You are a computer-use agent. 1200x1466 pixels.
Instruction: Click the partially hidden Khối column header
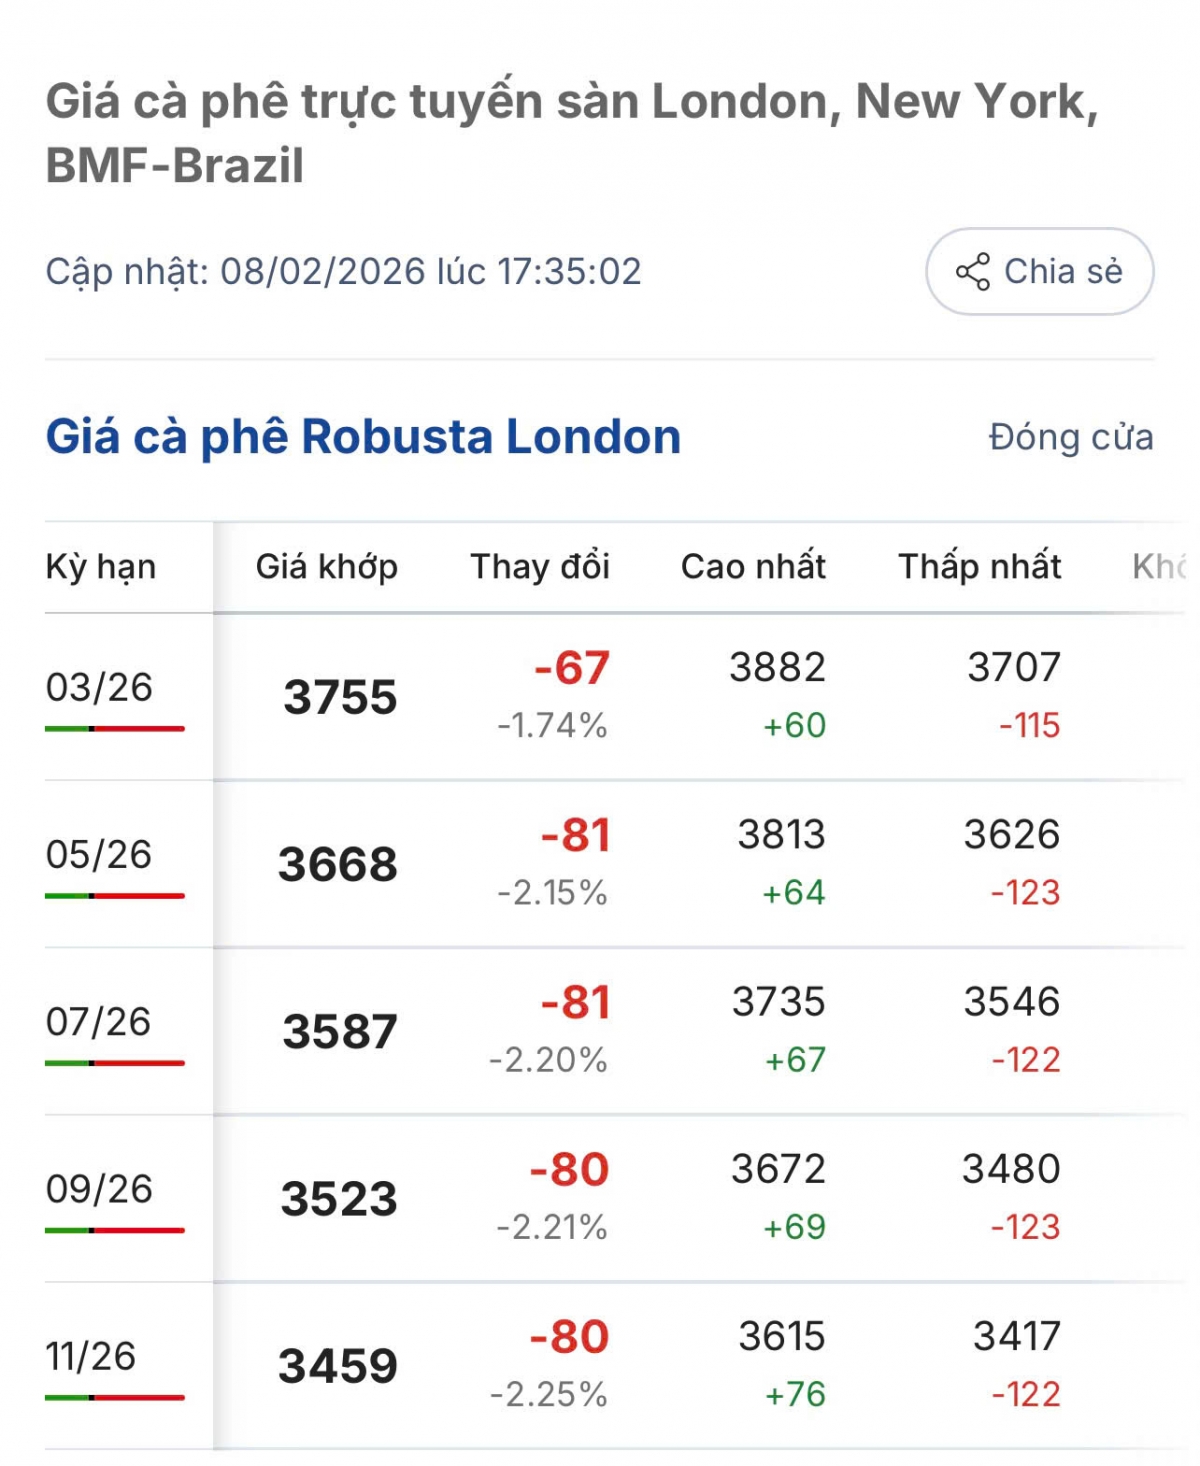click(x=1162, y=567)
